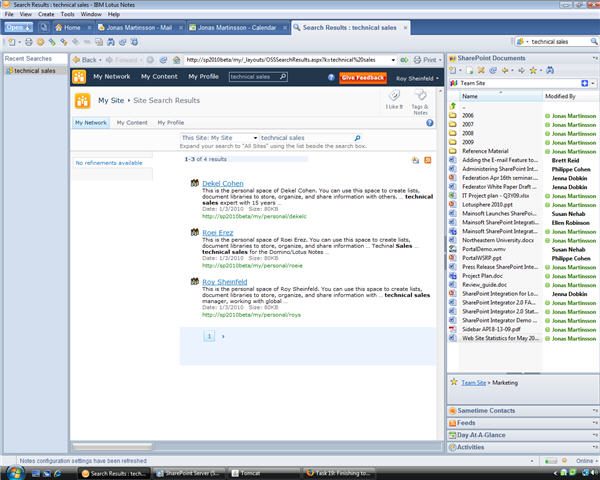
Task: Select Project Plan.doc document
Action: [x=482, y=276]
